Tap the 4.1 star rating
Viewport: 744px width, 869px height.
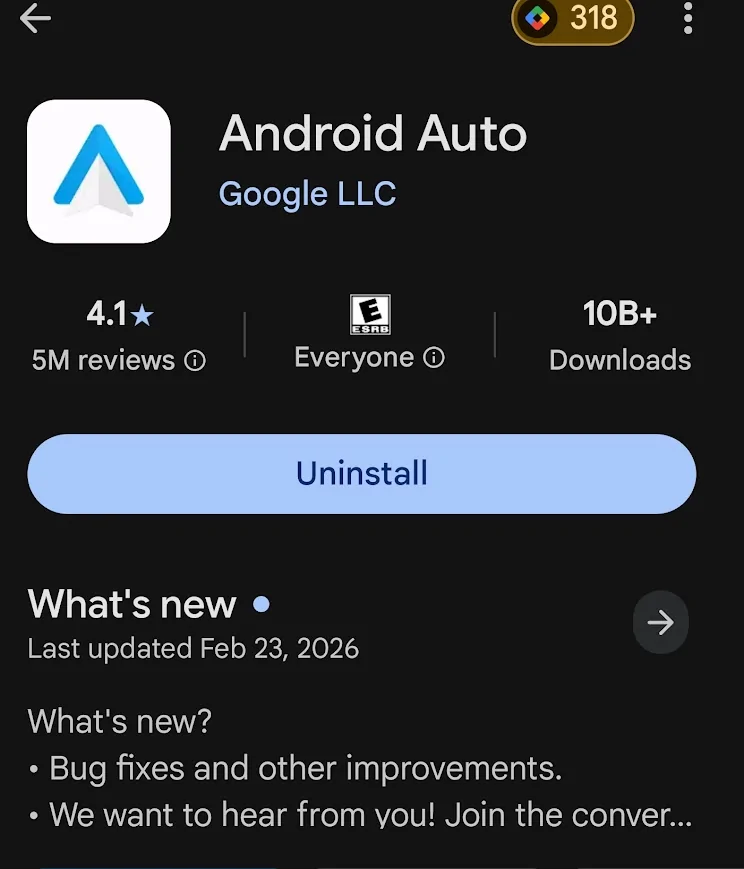point(120,315)
